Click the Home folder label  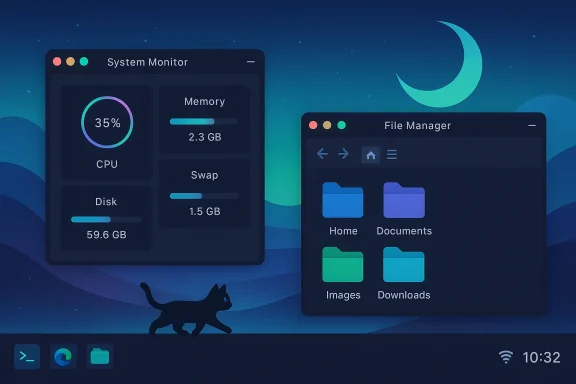pyautogui.click(x=343, y=231)
